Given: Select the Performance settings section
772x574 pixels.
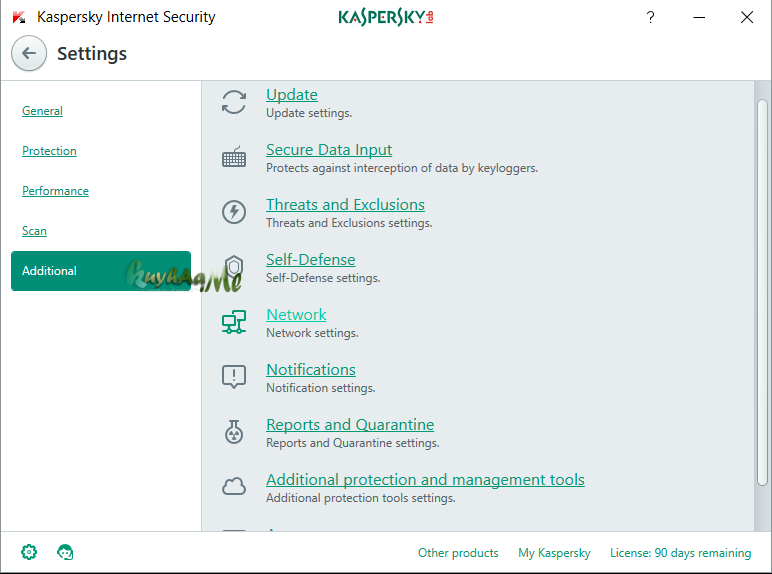Looking at the screenshot, I should coord(55,191).
